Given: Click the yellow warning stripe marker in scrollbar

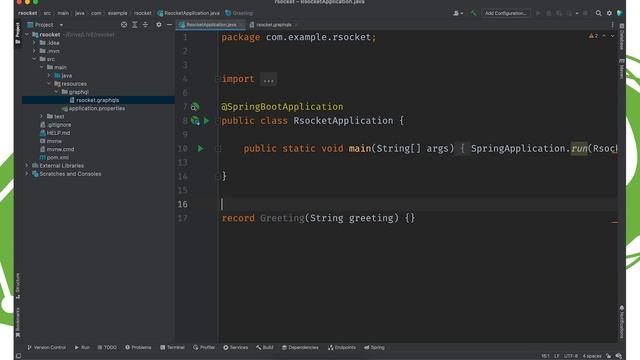Looking at the screenshot, I should (x=615, y=222).
